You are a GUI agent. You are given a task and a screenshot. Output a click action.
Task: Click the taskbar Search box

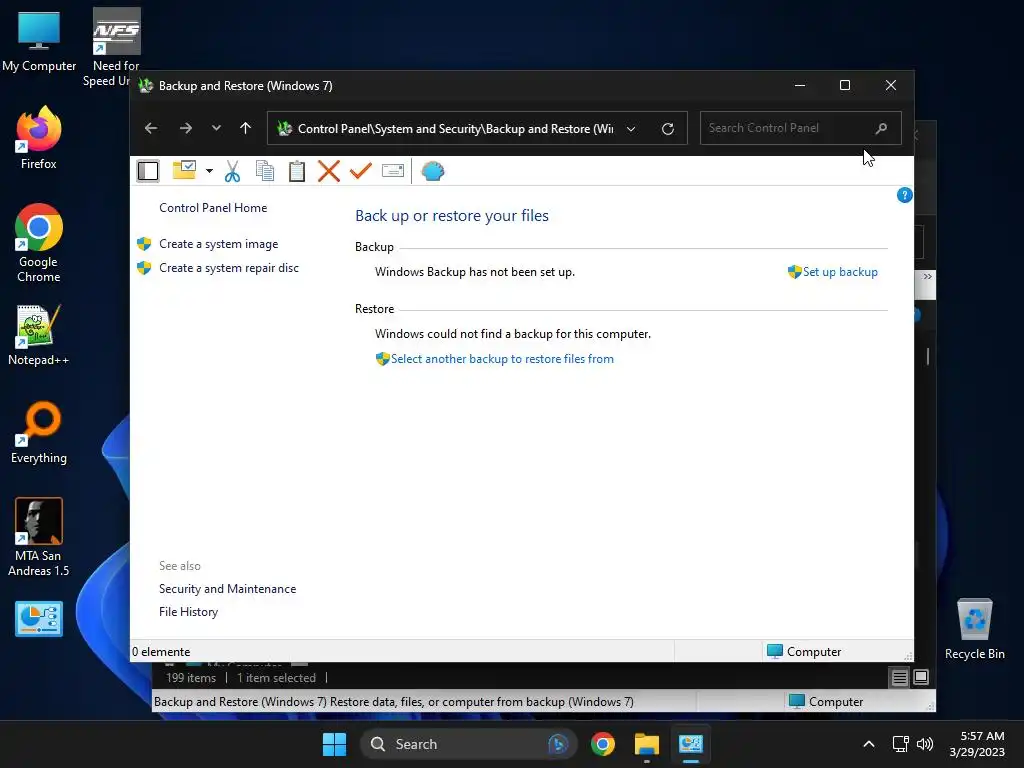coord(468,744)
